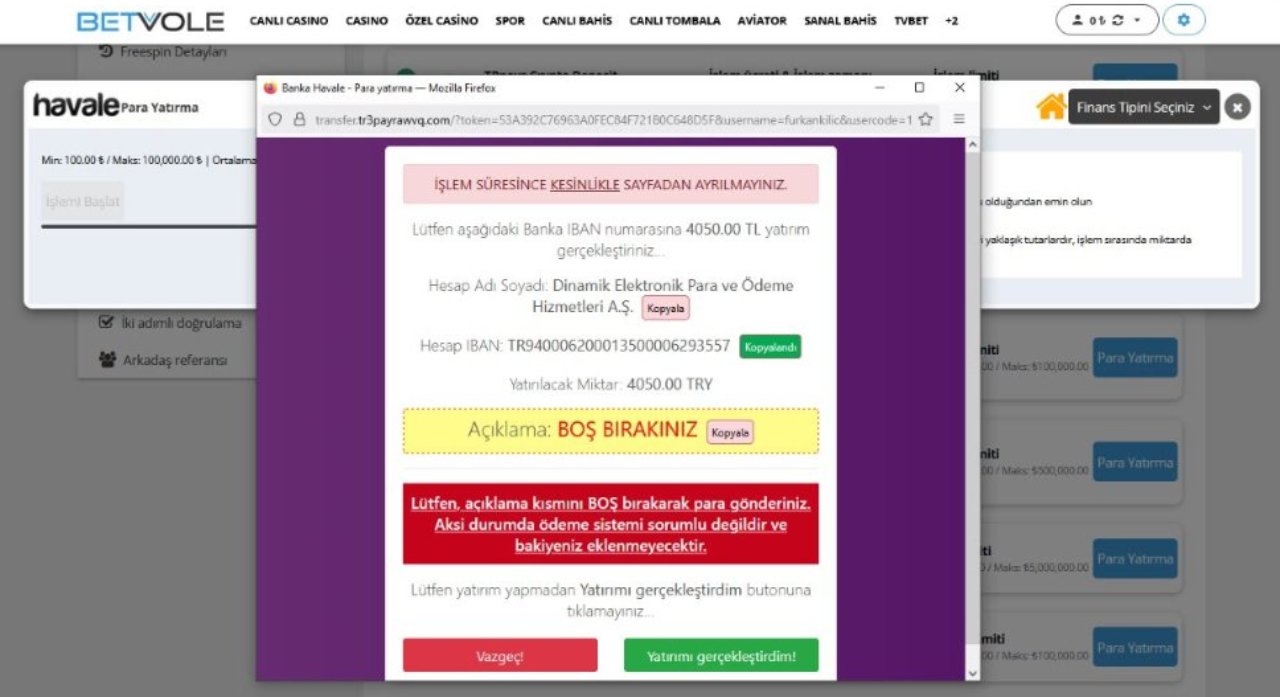Expand the Finans Tipini Seçiniz dropdown
1280x697 pixels.
1144,107
